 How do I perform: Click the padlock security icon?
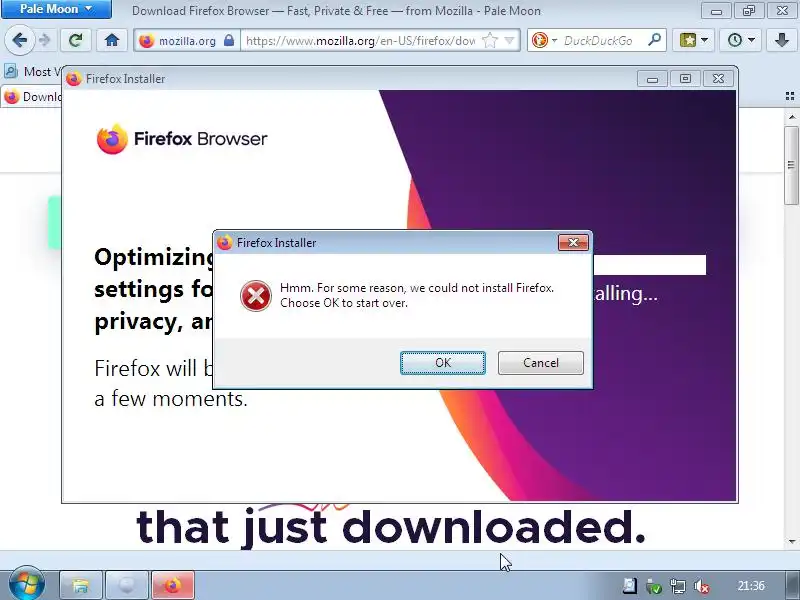[x=229, y=40]
